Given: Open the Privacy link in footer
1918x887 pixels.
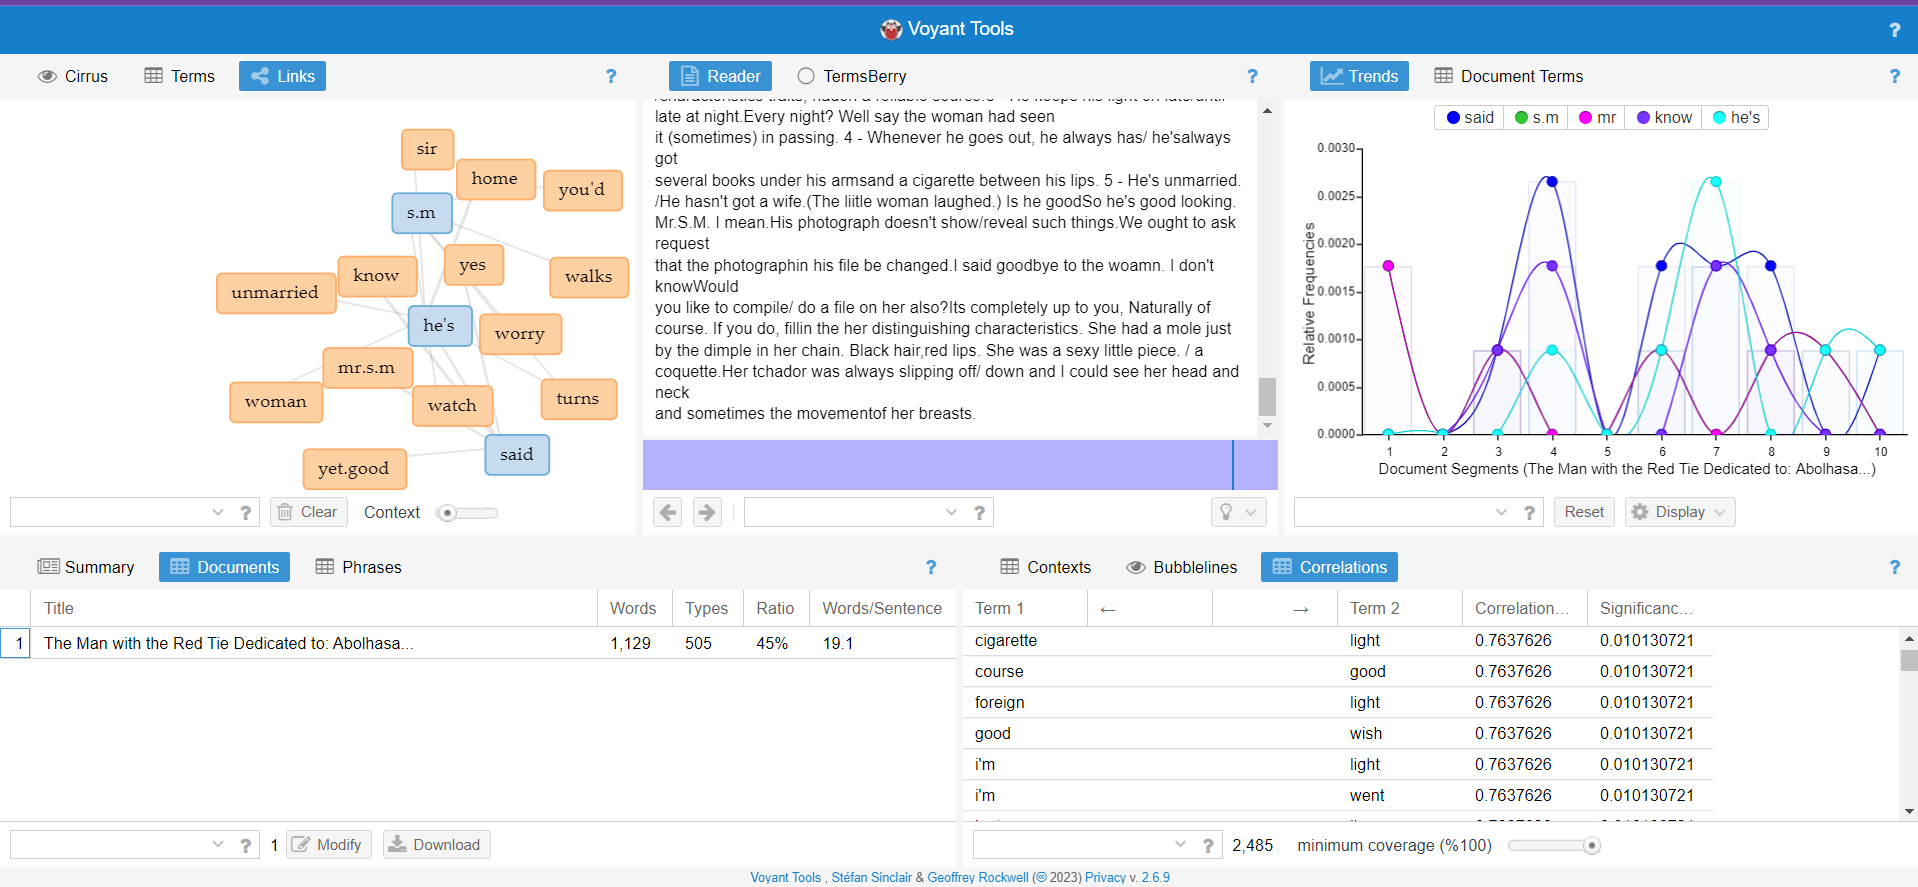Looking at the screenshot, I should click(x=1105, y=877).
